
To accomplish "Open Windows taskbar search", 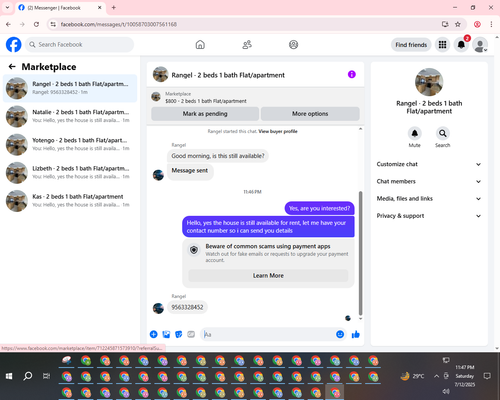I will tap(28, 376).
